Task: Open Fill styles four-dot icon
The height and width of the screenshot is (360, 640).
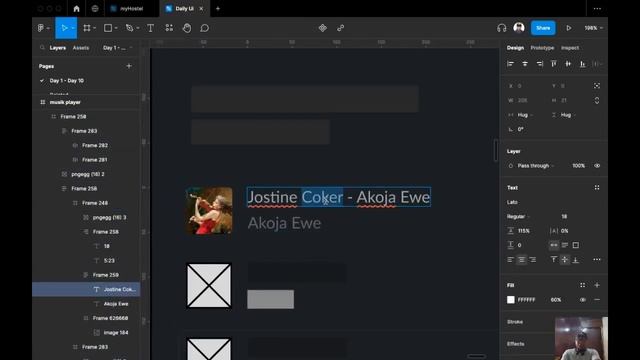Action: pyautogui.click(x=582, y=285)
